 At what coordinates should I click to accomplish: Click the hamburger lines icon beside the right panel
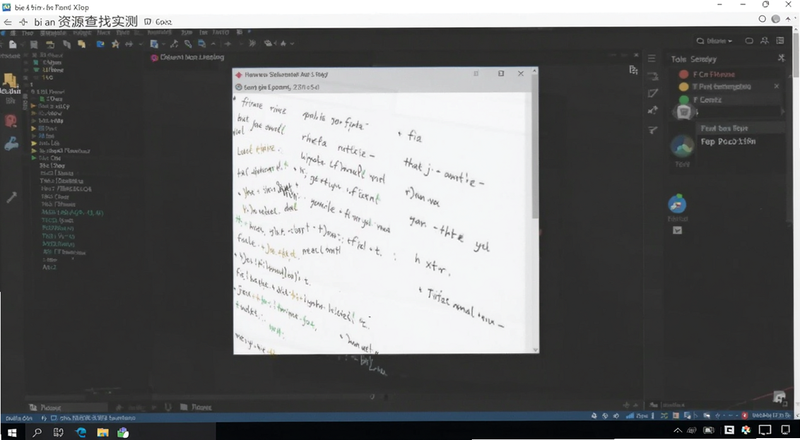coord(652,59)
